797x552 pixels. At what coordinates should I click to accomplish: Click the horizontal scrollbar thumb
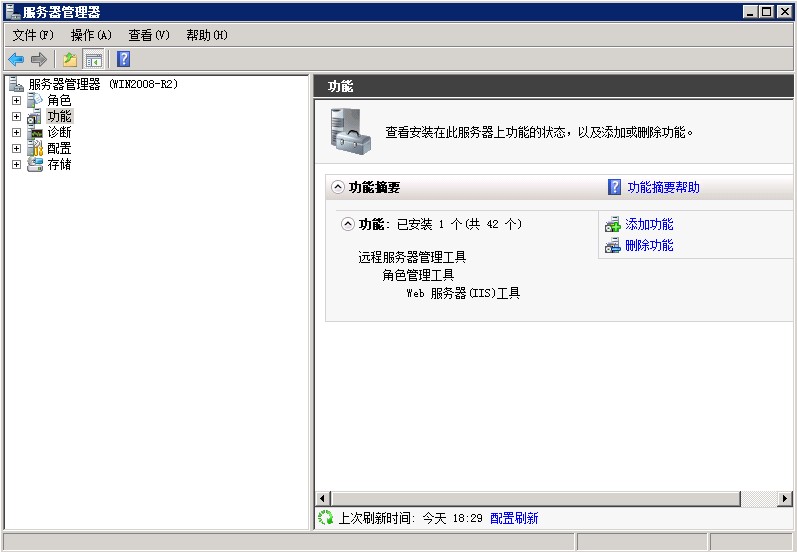535,499
